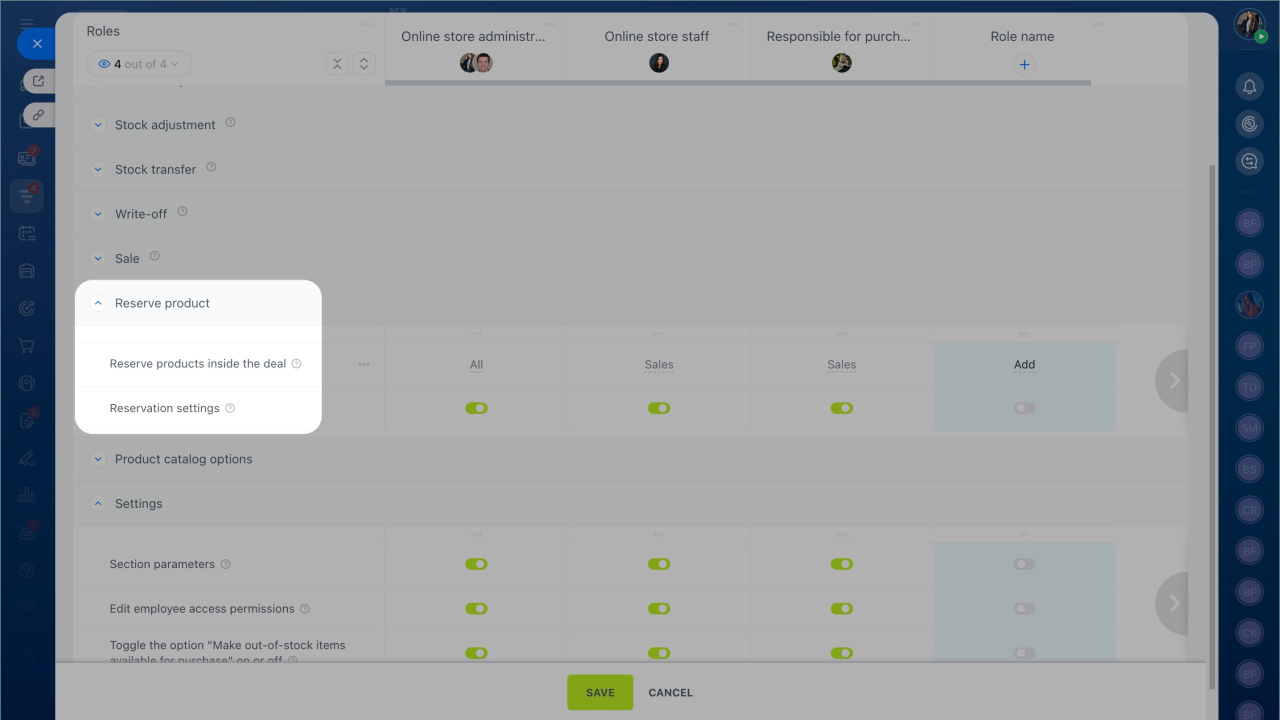Open panel in new window icon
This screenshot has width=1280, height=720.
tap(38, 81)
